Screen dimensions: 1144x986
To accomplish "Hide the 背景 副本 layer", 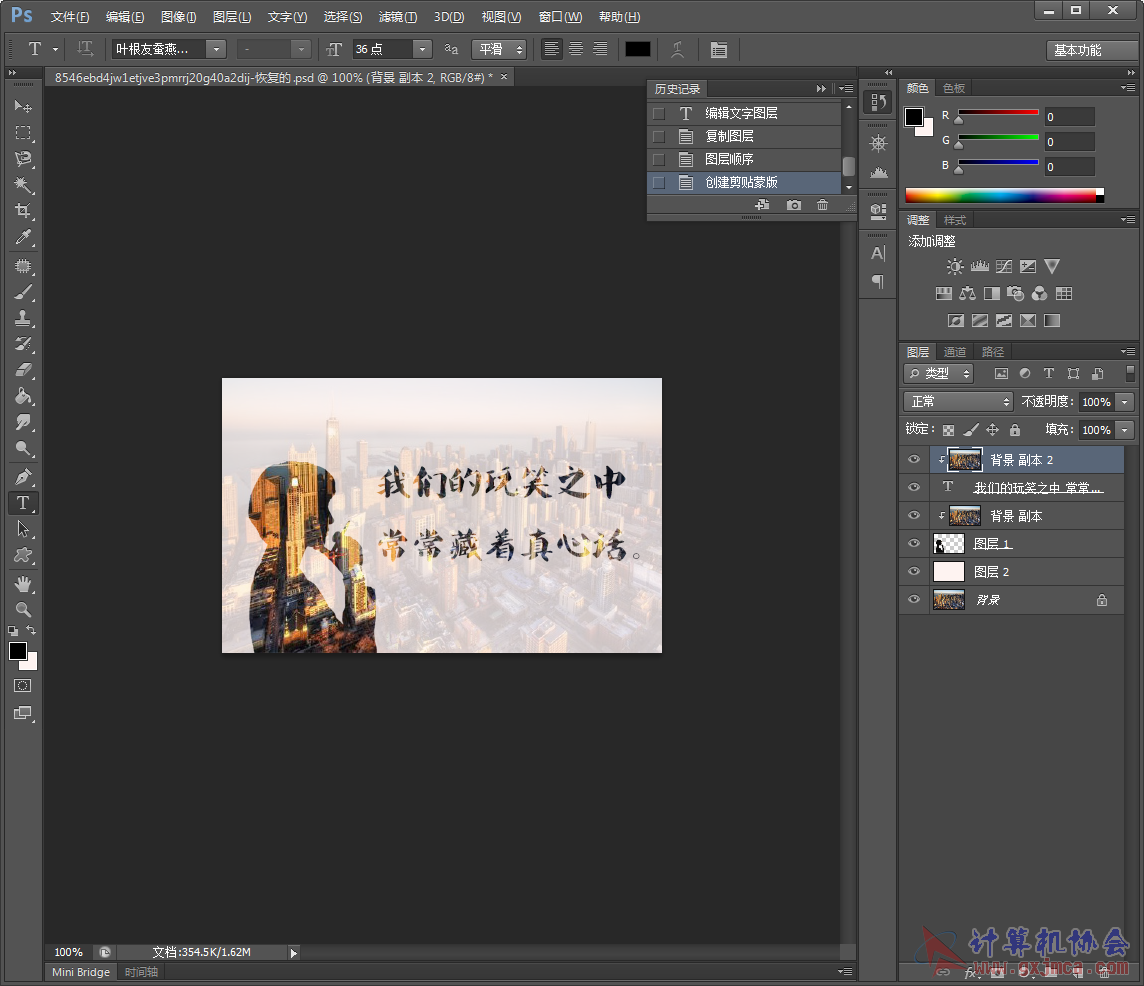I will [x=913, y=515].
